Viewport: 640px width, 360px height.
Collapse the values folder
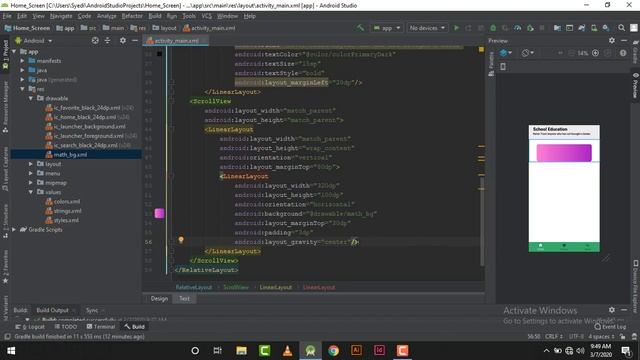pos(31,192)
